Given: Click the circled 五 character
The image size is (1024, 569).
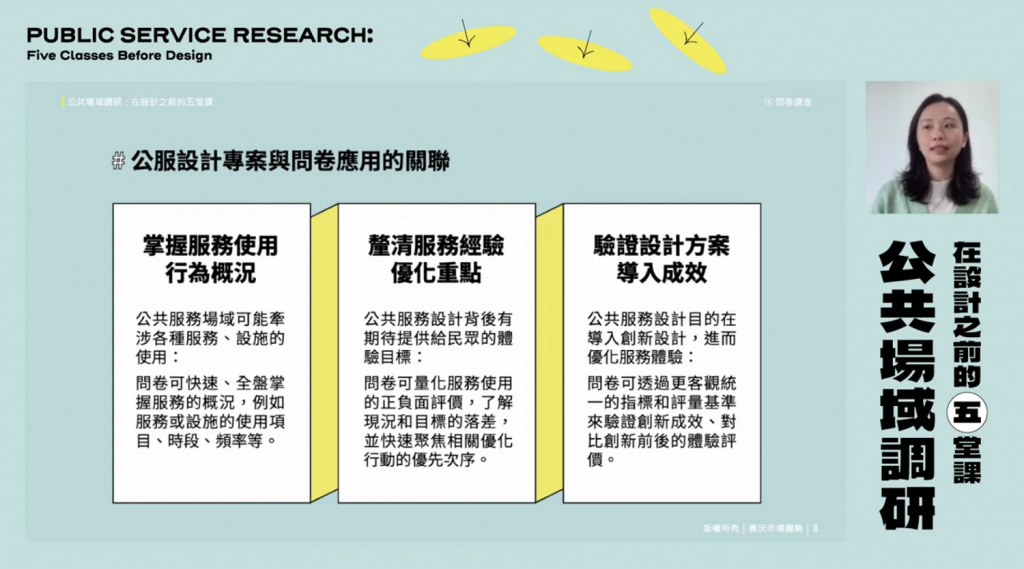Looking at the screenshot, I should tap(967, 410).
